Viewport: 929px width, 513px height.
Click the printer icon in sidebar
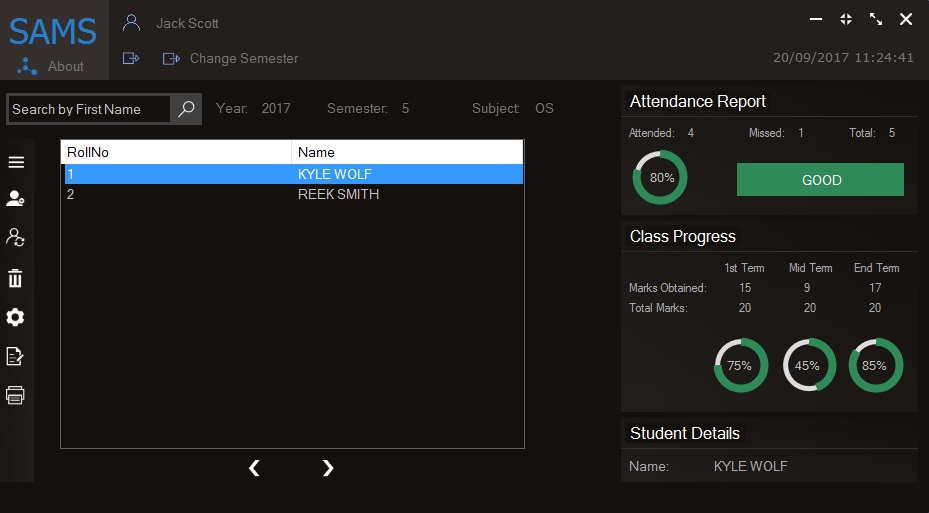click(x=15, y=395)
